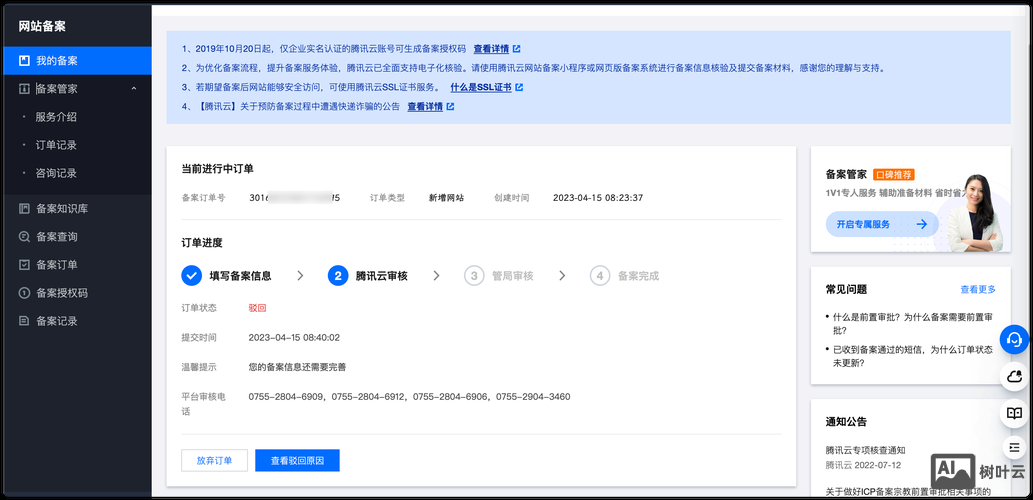Screen dimensions: 1033x500
Task: Click the 开启专属服务 button
Action: [x=882, y=224]
